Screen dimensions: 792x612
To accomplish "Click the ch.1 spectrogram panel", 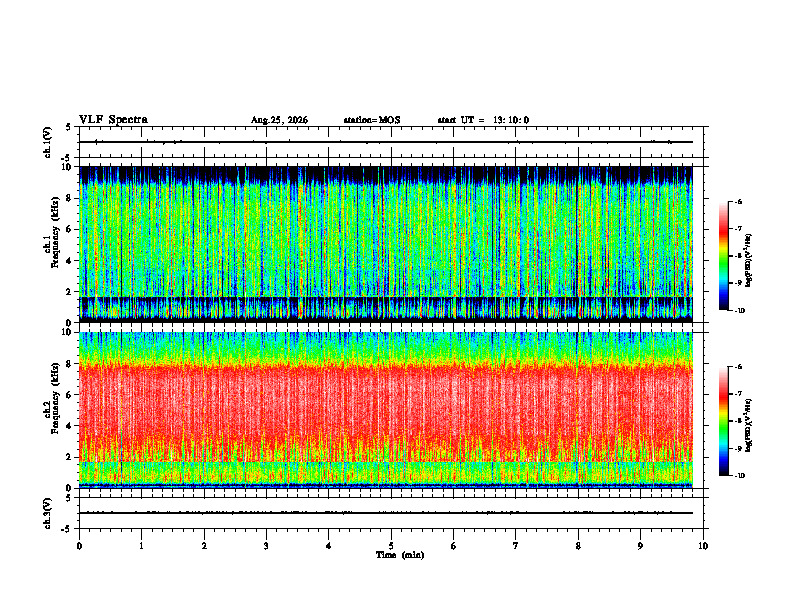I will click(386, 244).
